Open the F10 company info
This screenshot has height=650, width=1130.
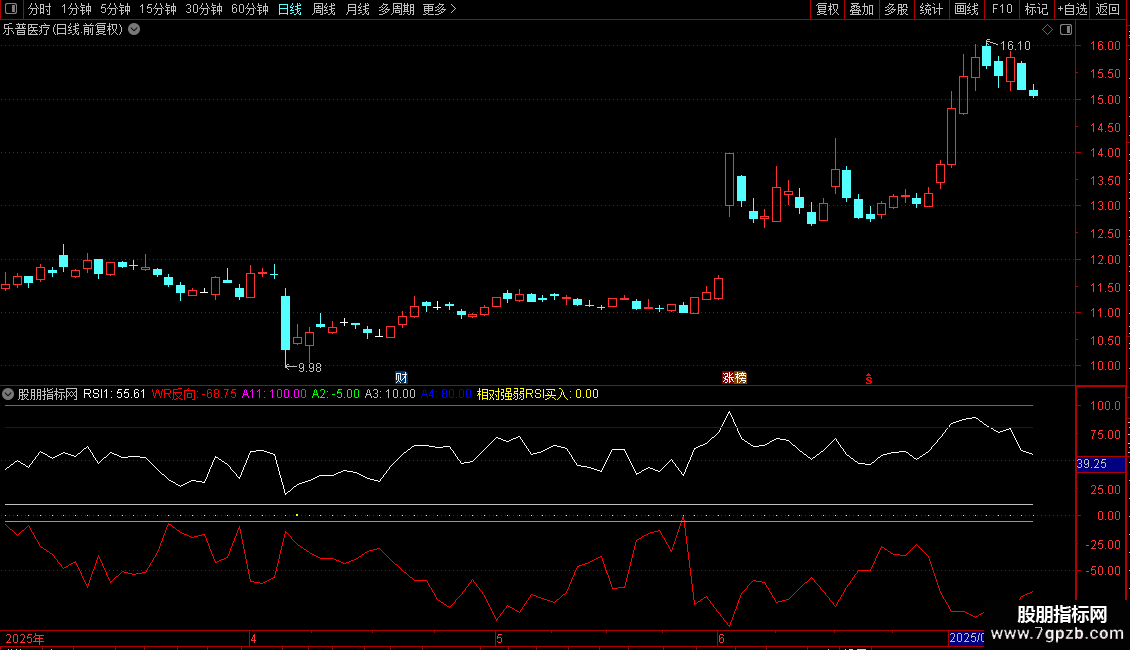point(1002,9)
